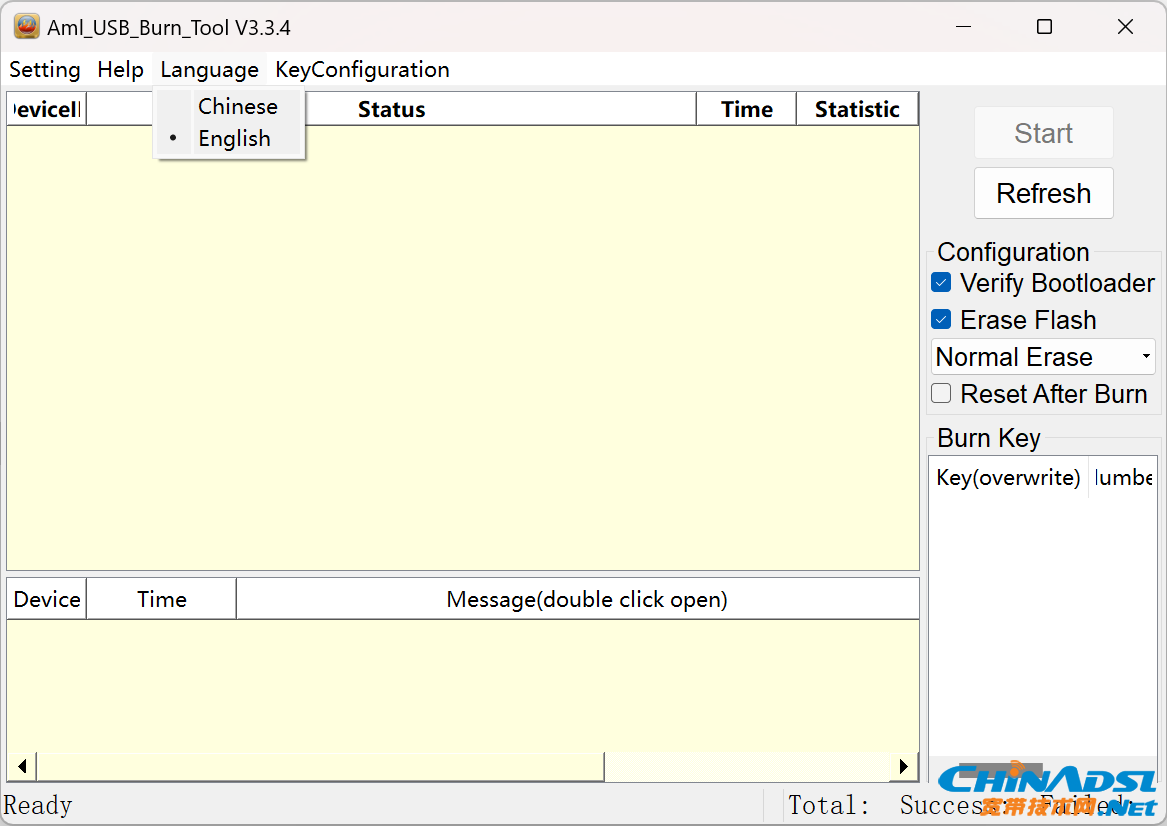Open the Help menu
This screenshot has width=1167, height=826.
pos(121,70)
